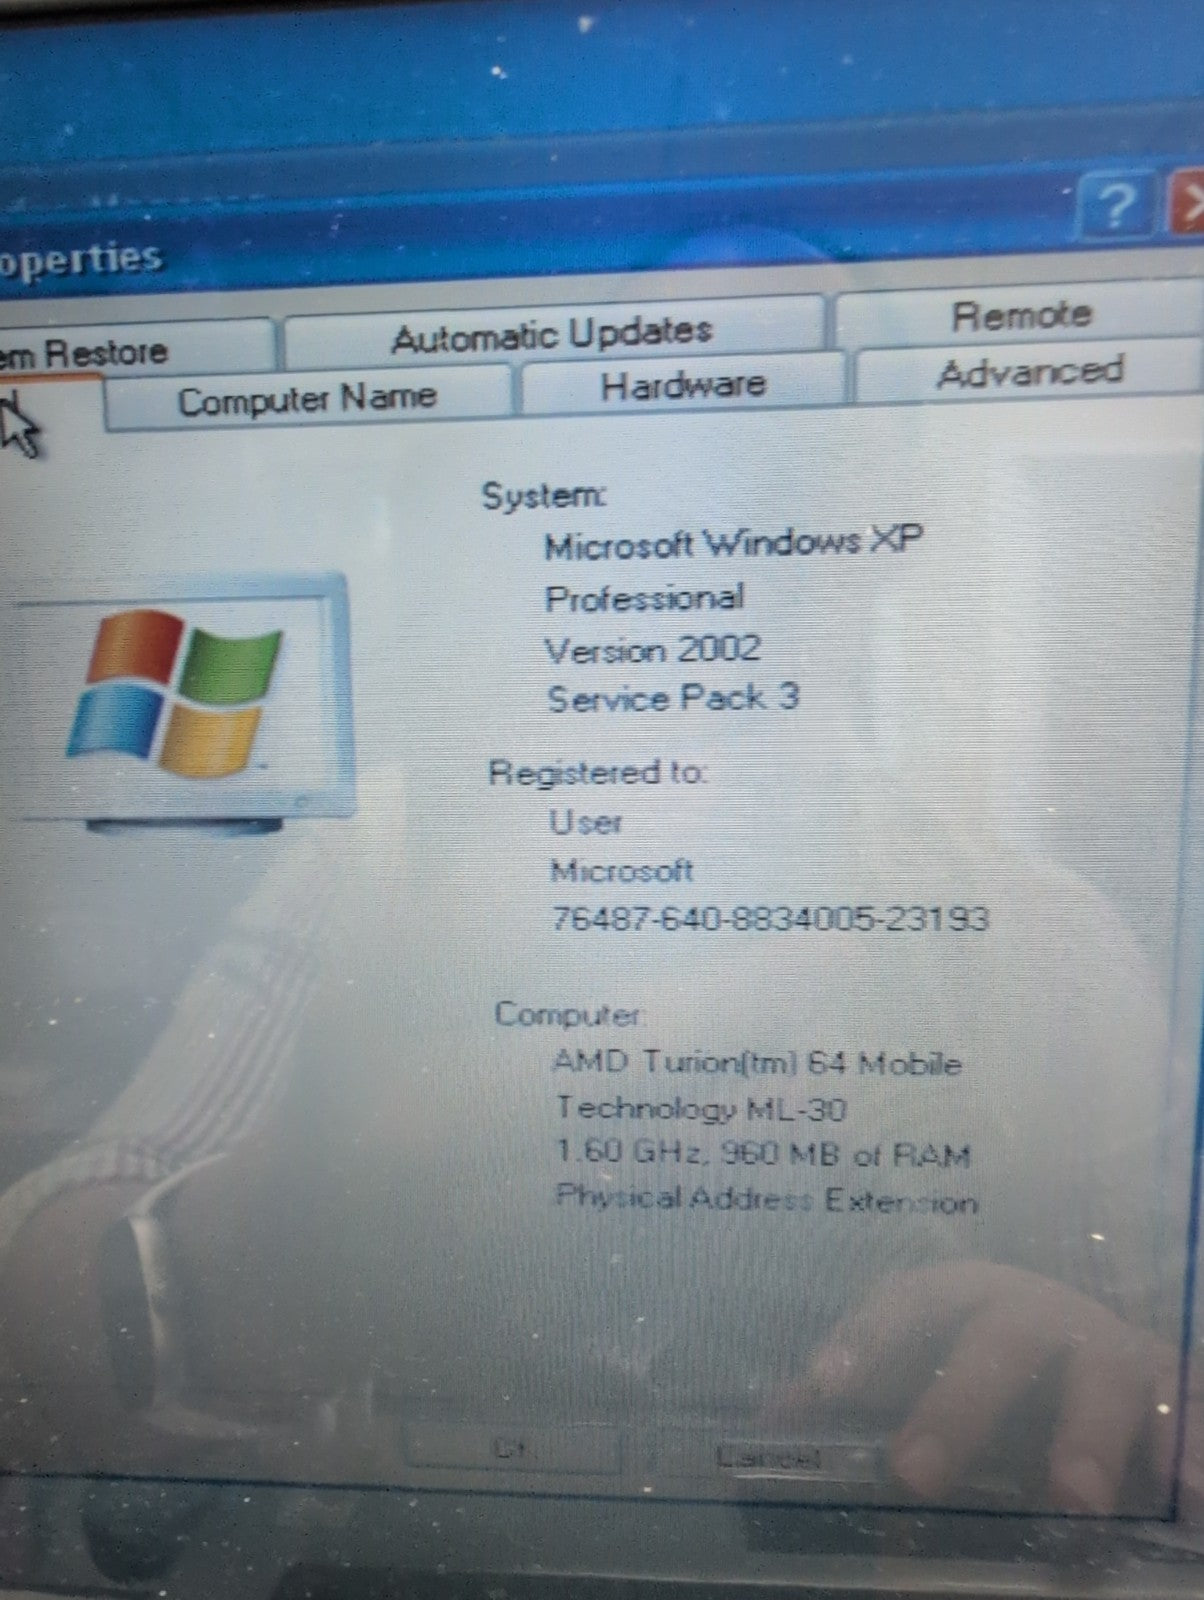
Task: Click 'Physical Address Extension' text
Action: [x=767, y=1199]
